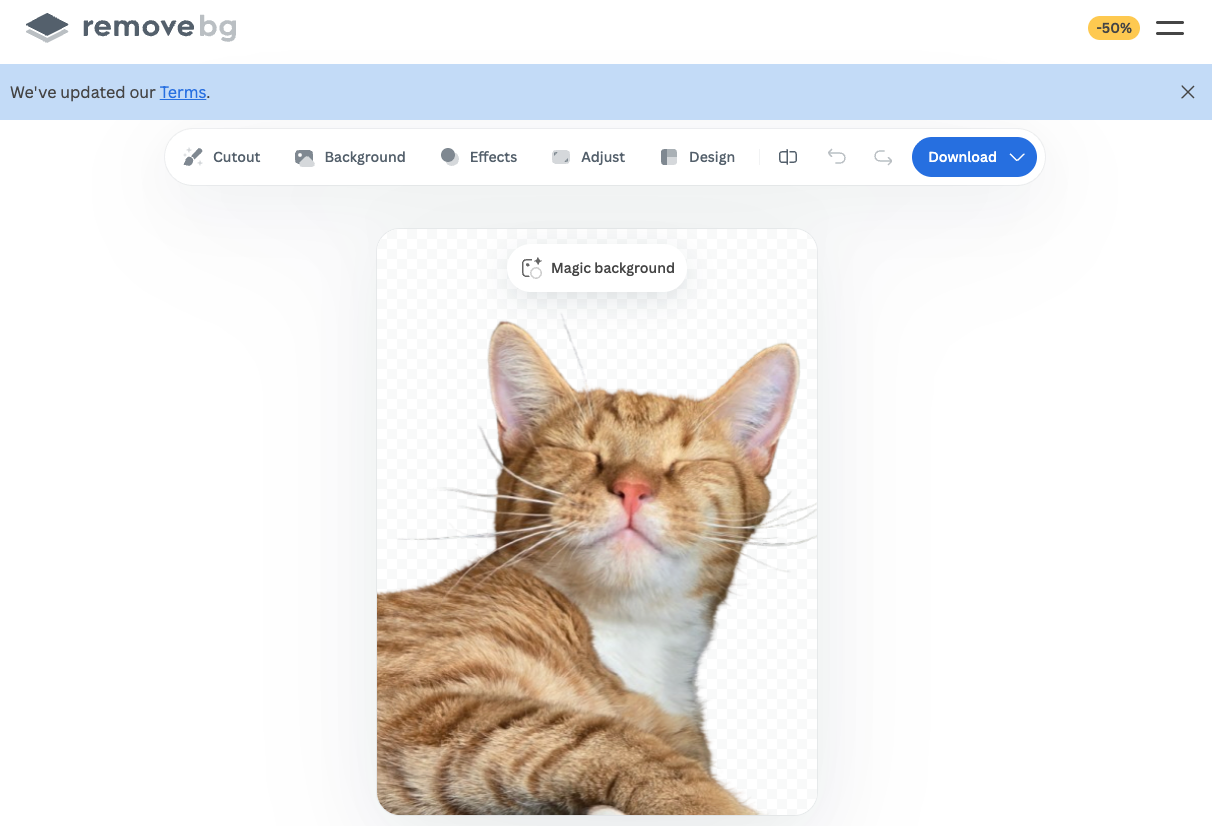Image resolution: width=1212 pixels, height=826 pixels.
Task: Click the Magic background sparkle icon
Action: (532, 268)
